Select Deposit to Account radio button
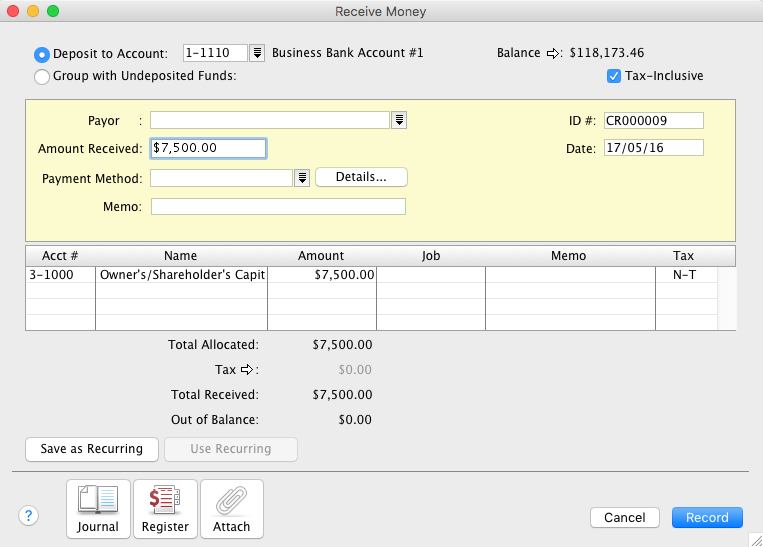The image size is (763, 547). 42,54
